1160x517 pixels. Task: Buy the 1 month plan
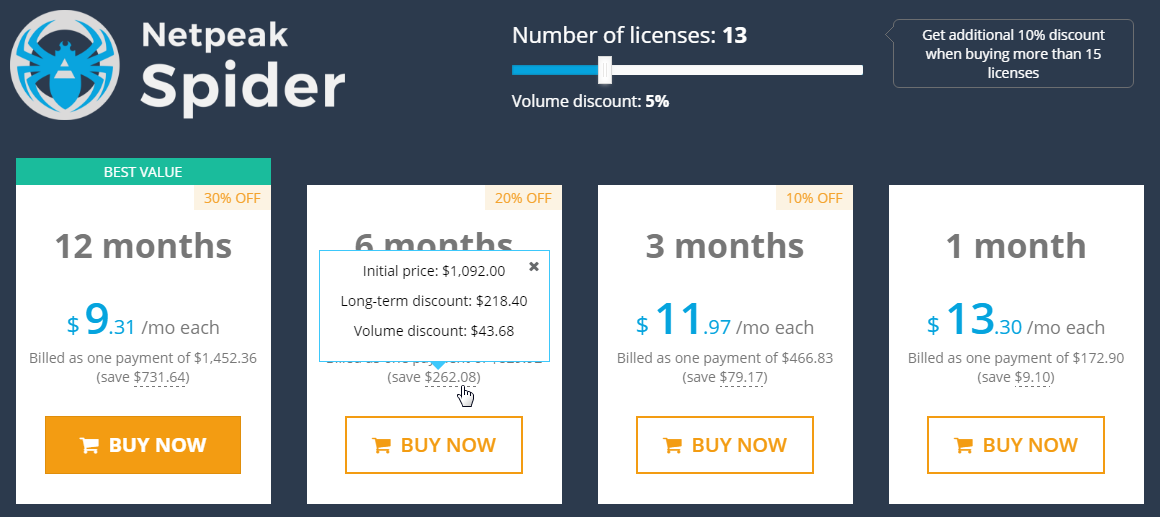pyautogui.click(x=1015, y=445)
